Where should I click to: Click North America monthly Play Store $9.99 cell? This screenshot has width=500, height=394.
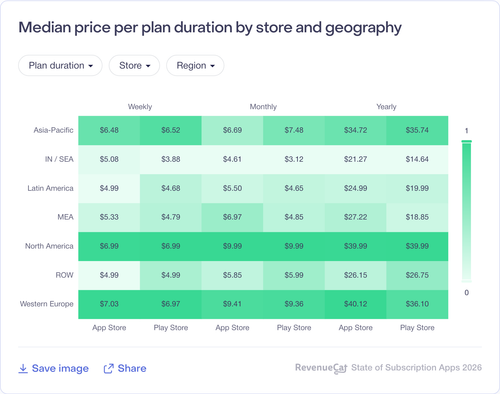click(x=294, y=246)
